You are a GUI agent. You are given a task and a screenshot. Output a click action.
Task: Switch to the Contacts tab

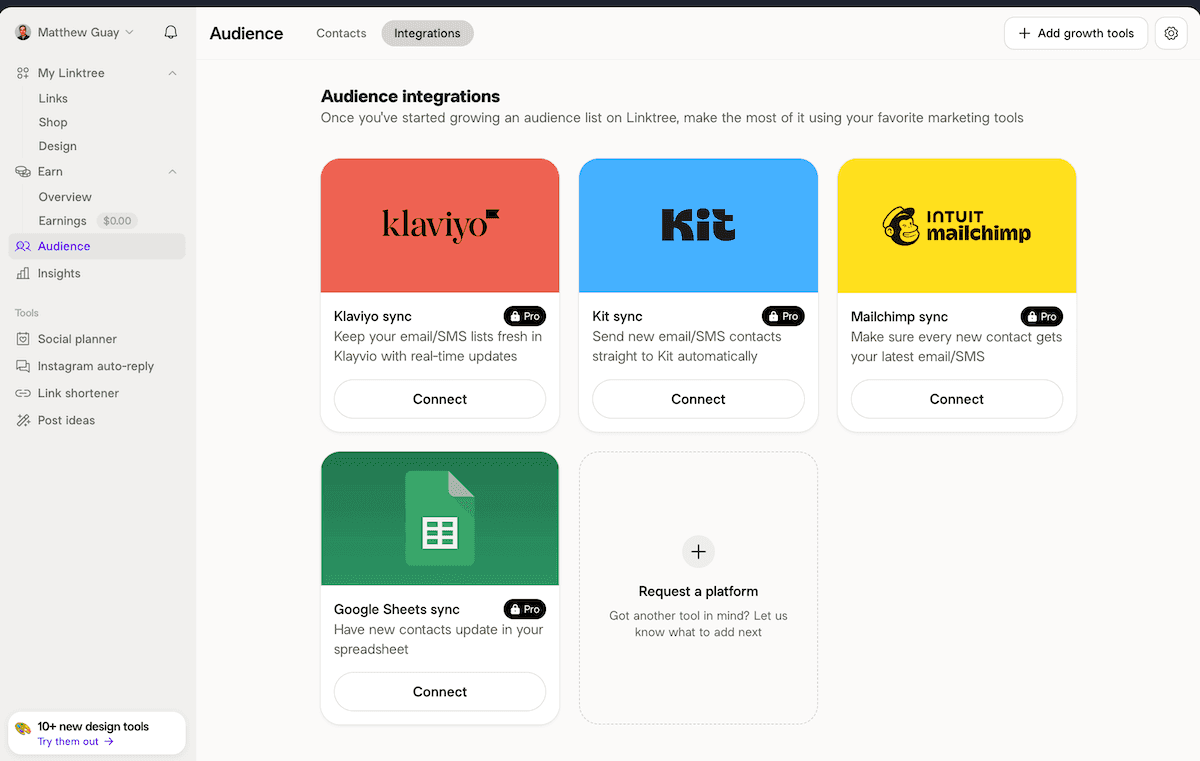tap(340, 33)
